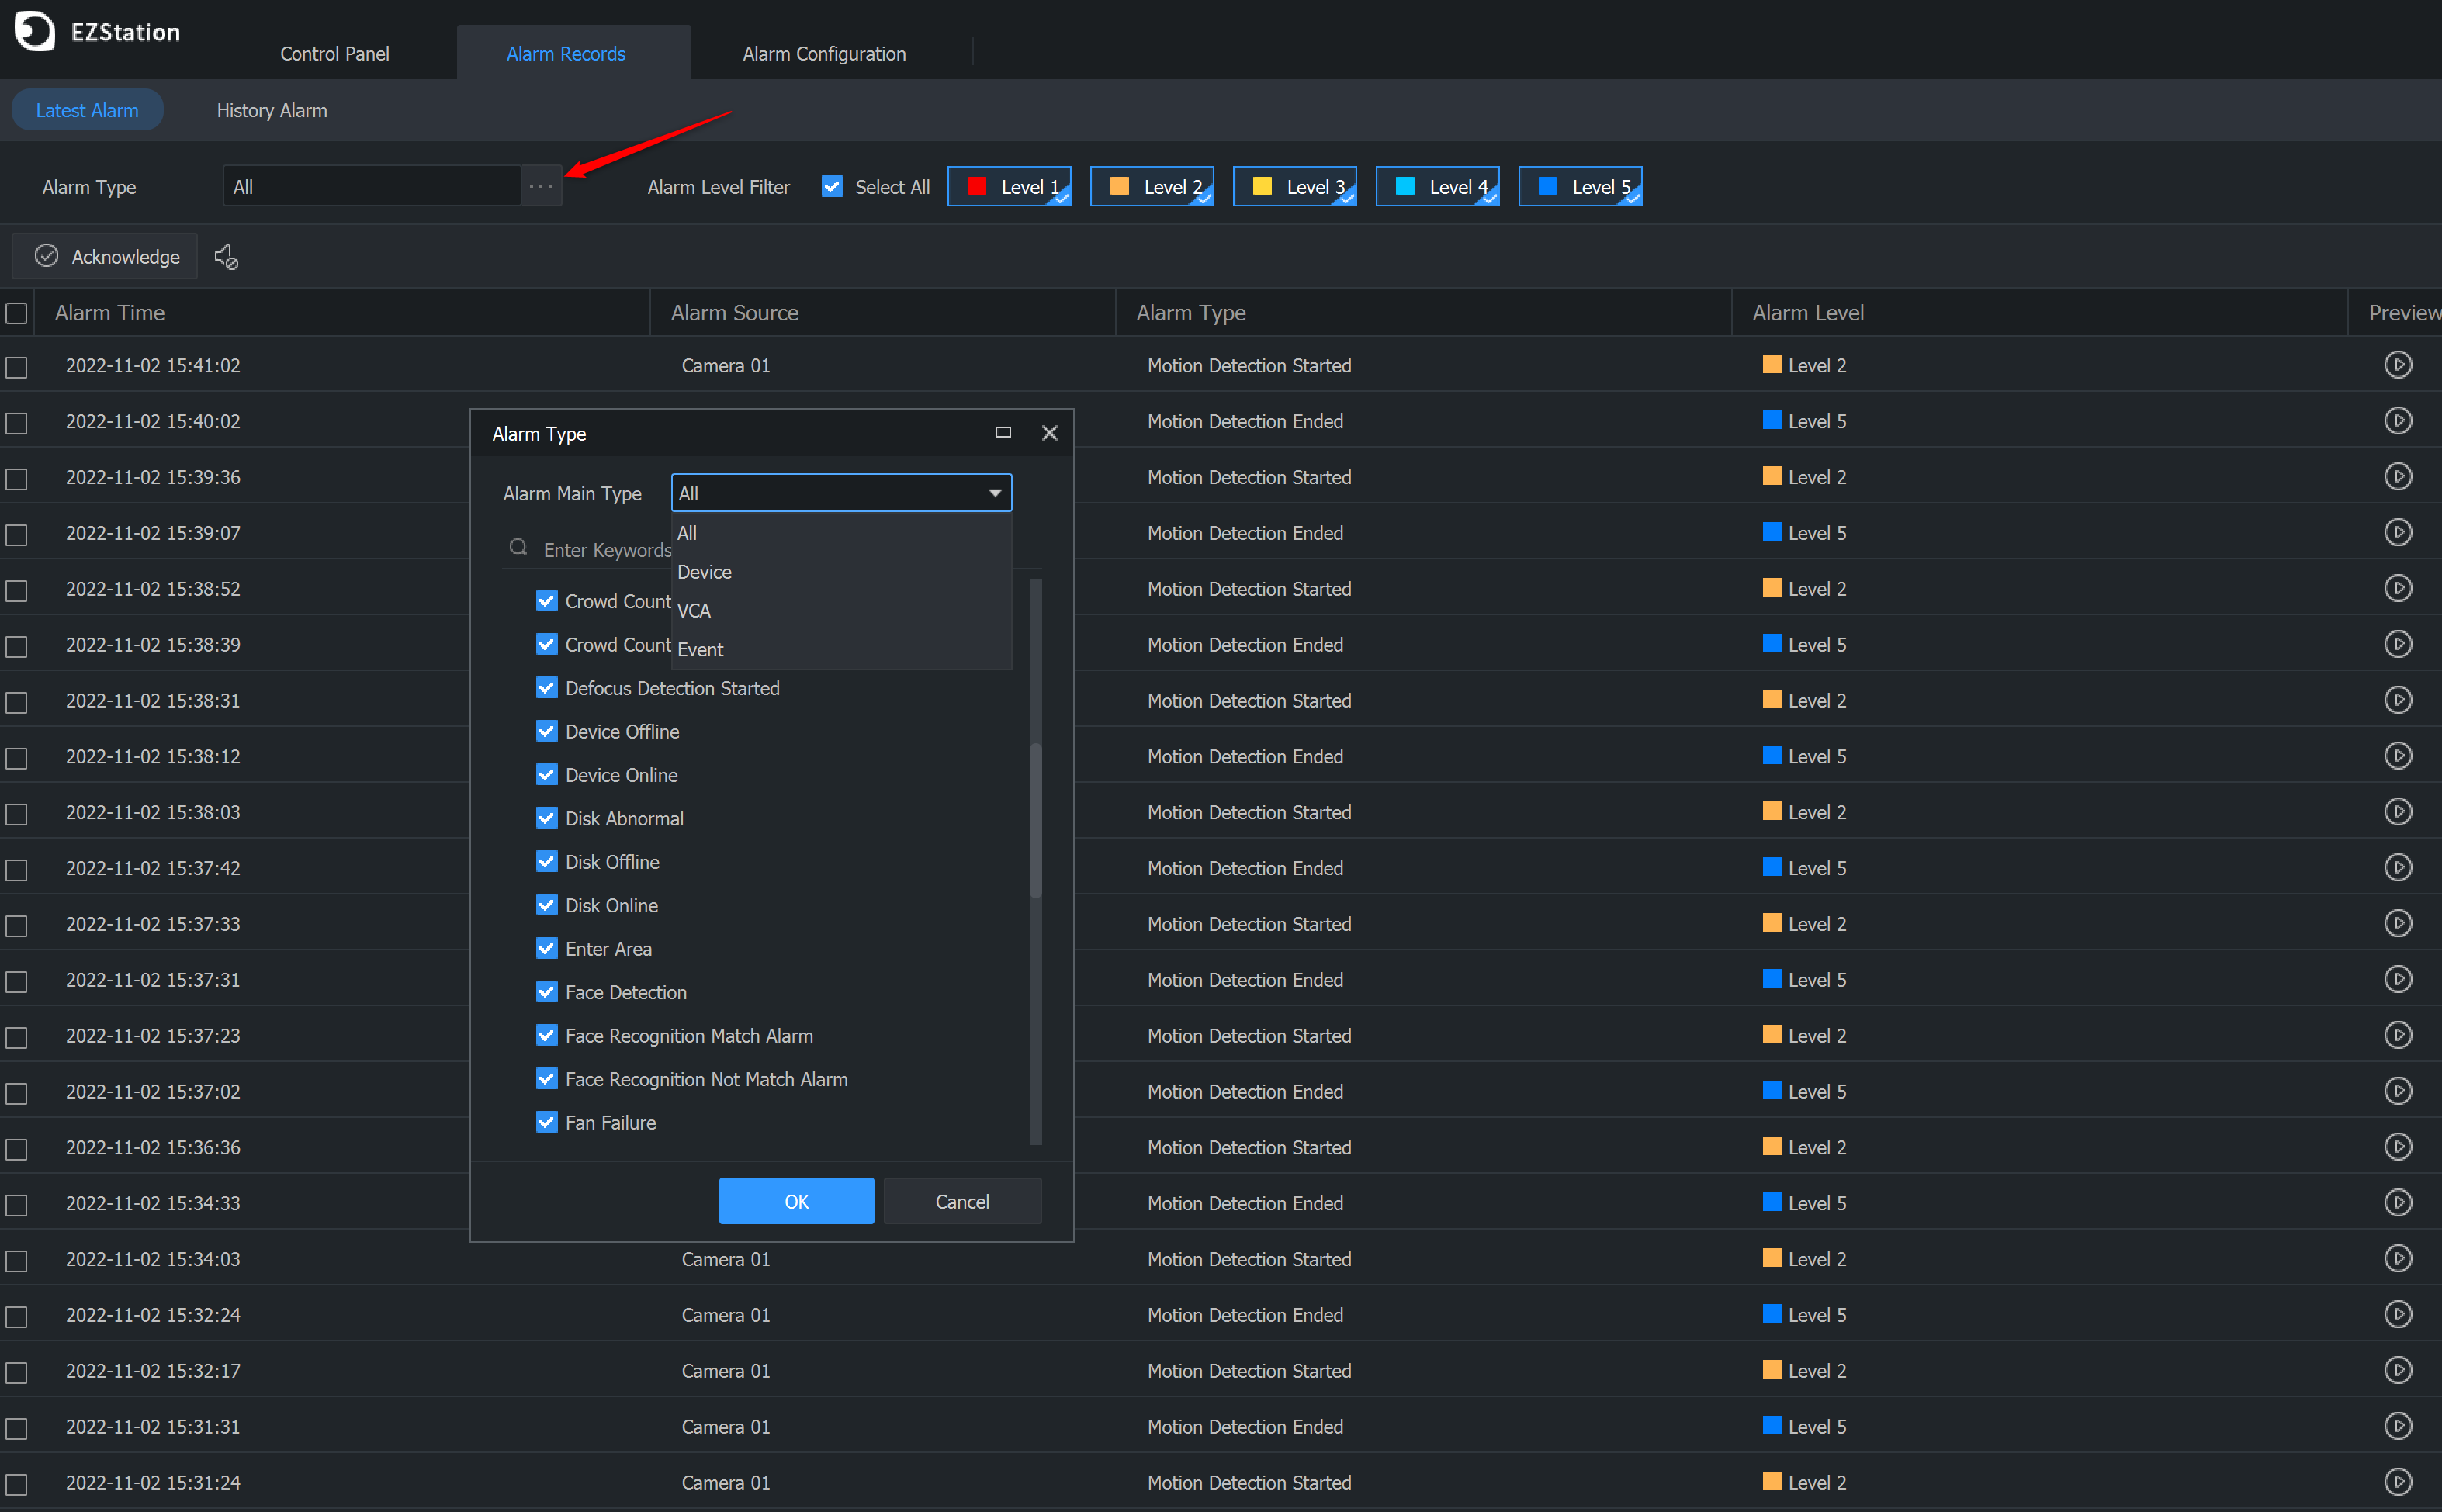2442x1512 pixels.
Task: Select the row checkbox for 15:41:02 alarm
Action: tap(16, 367)
